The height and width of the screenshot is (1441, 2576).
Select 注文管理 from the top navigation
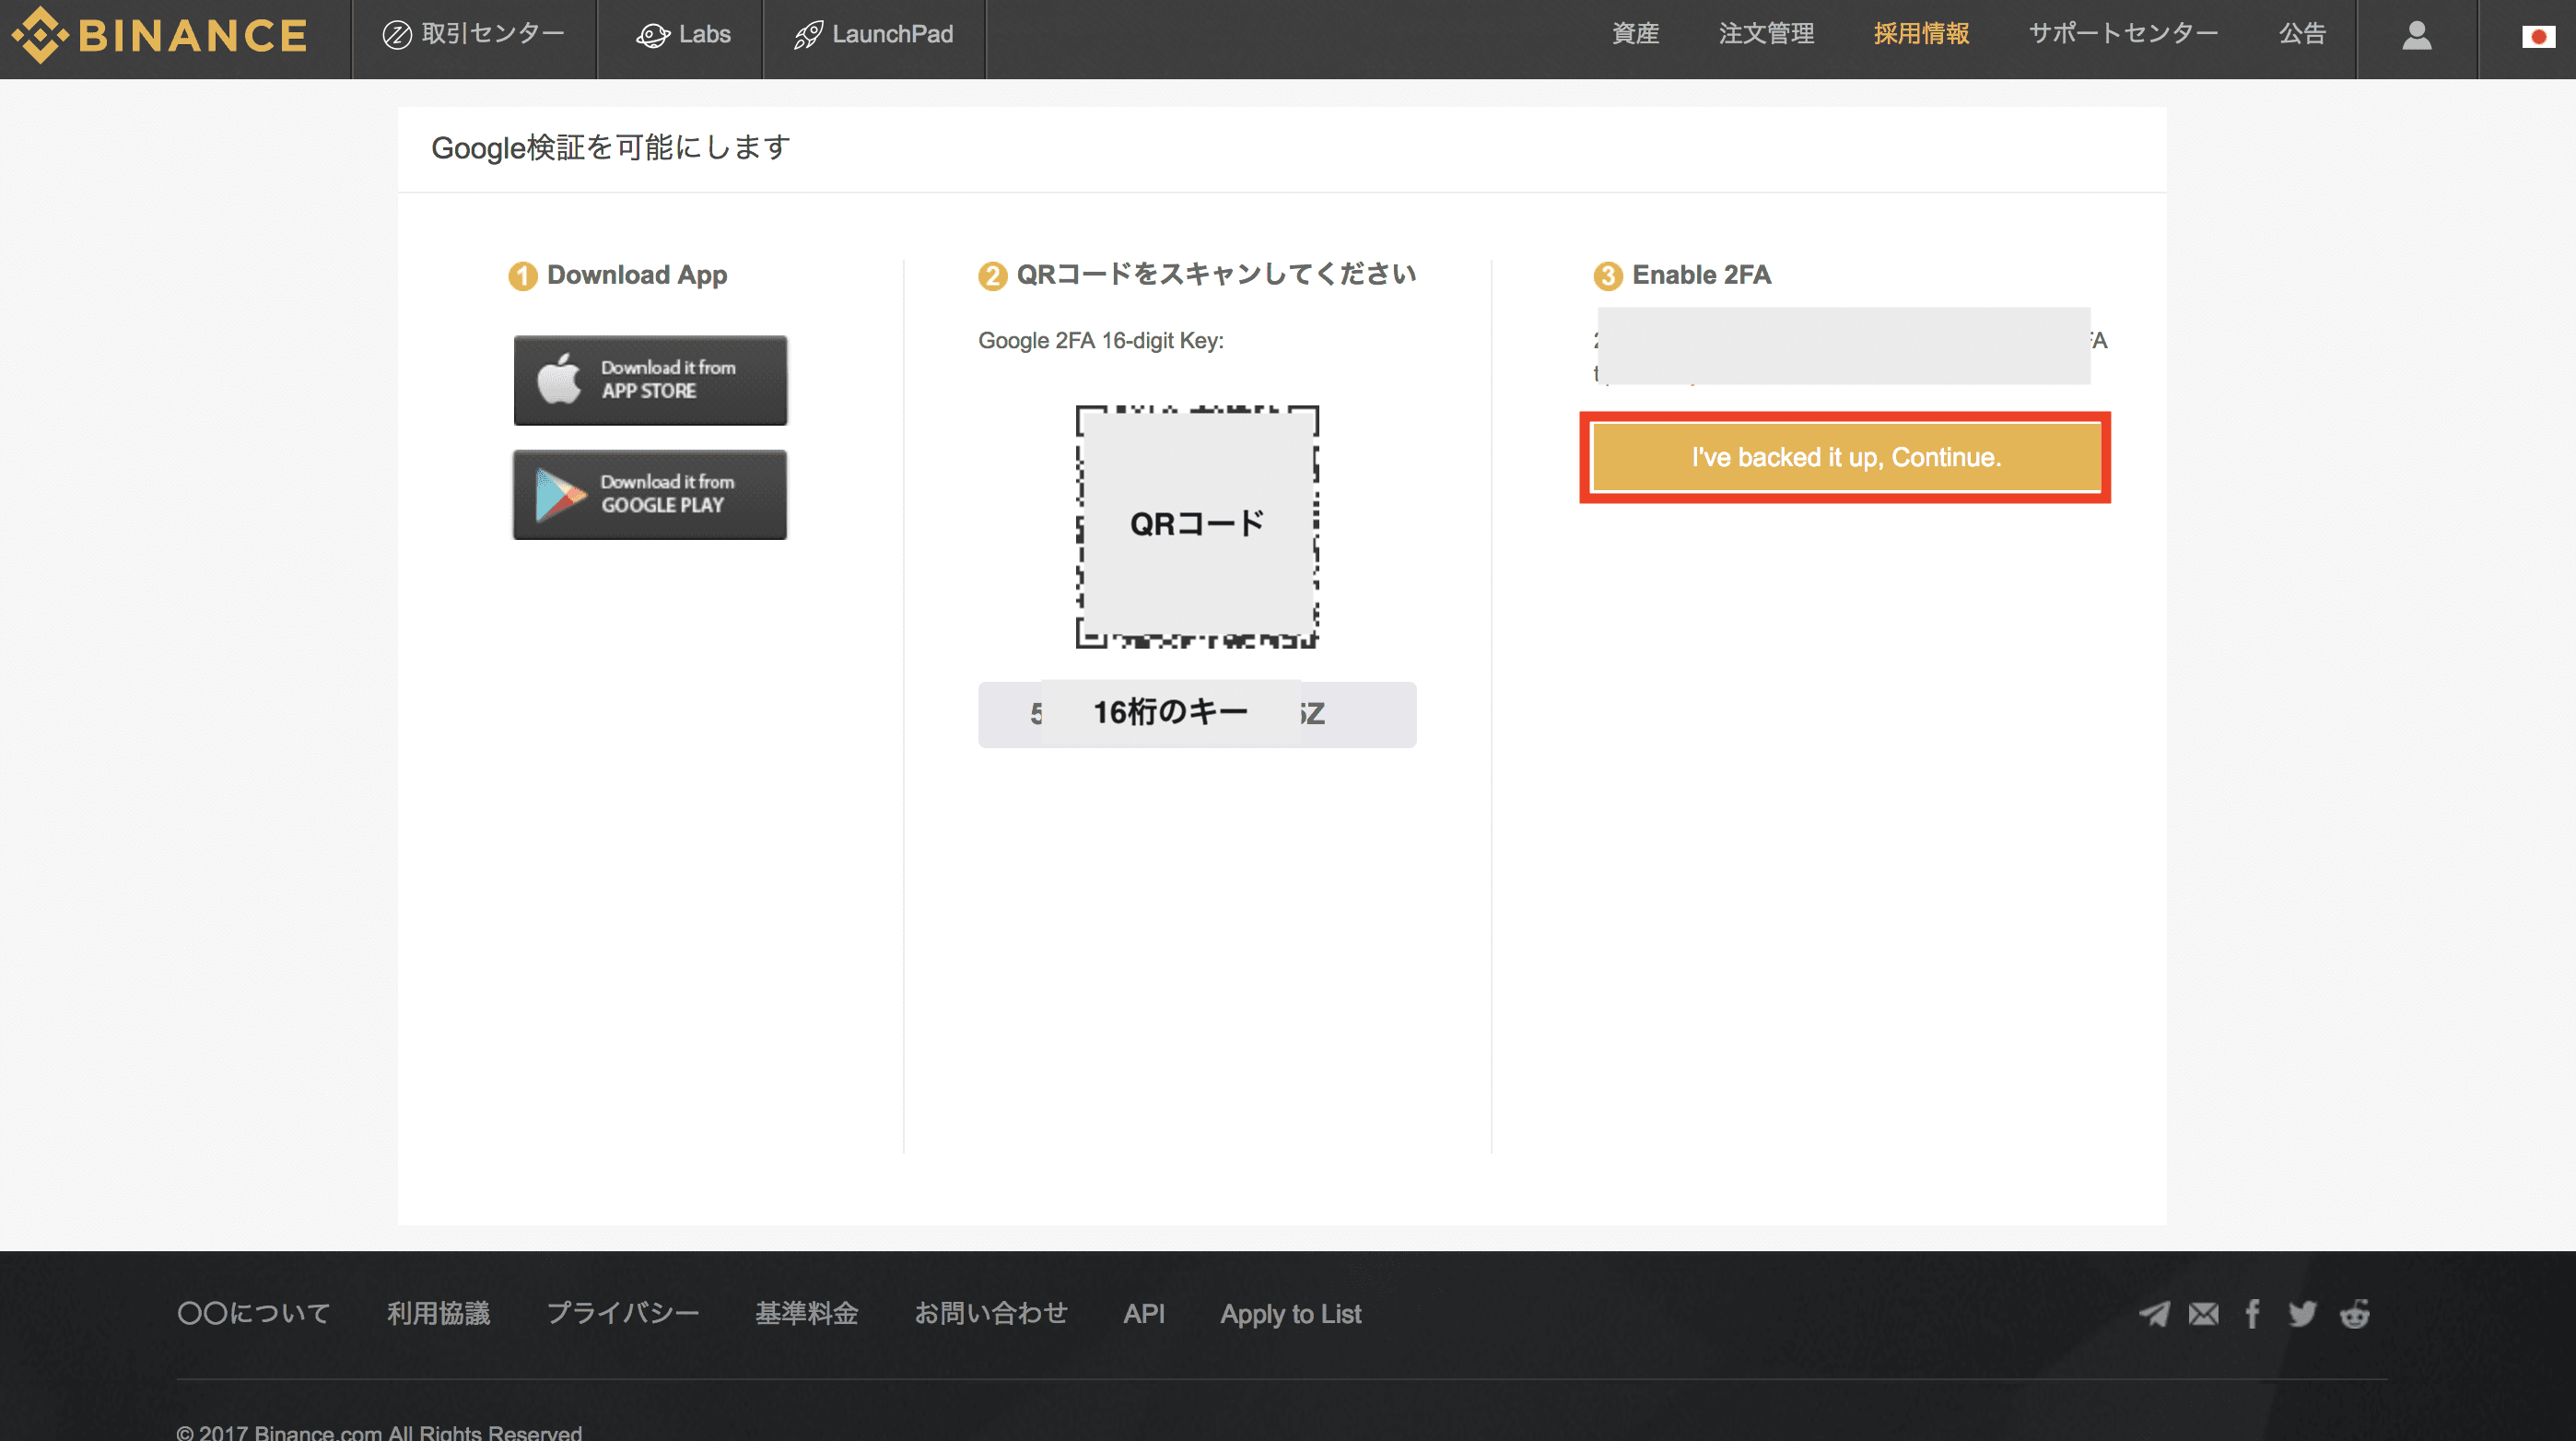click(x=1766, y=34)
